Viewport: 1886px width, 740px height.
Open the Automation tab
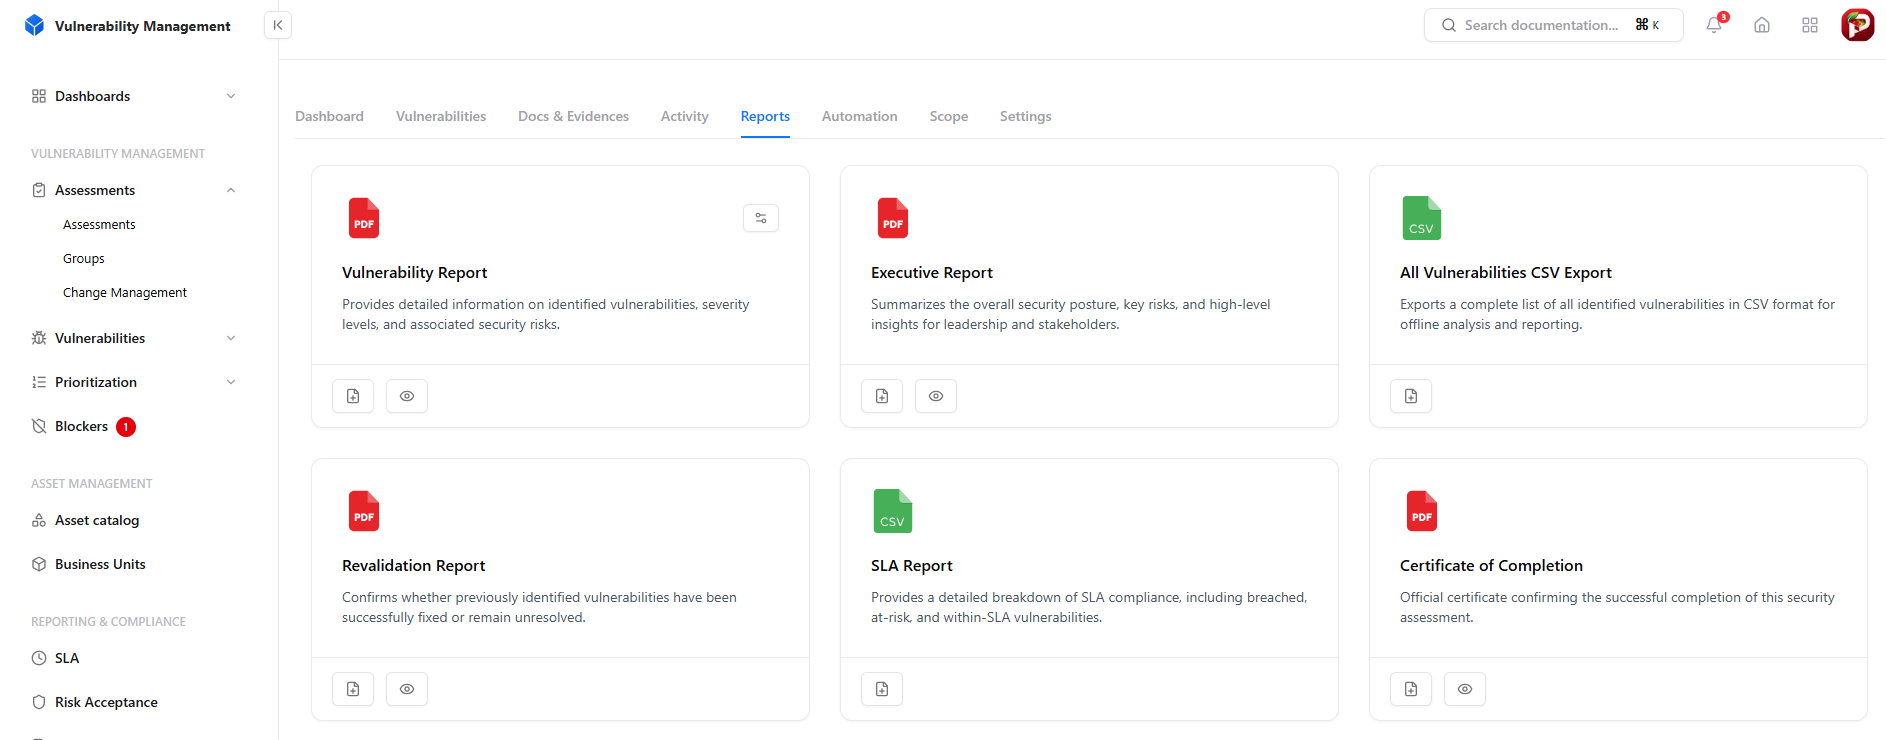click(x=860, y=116)
